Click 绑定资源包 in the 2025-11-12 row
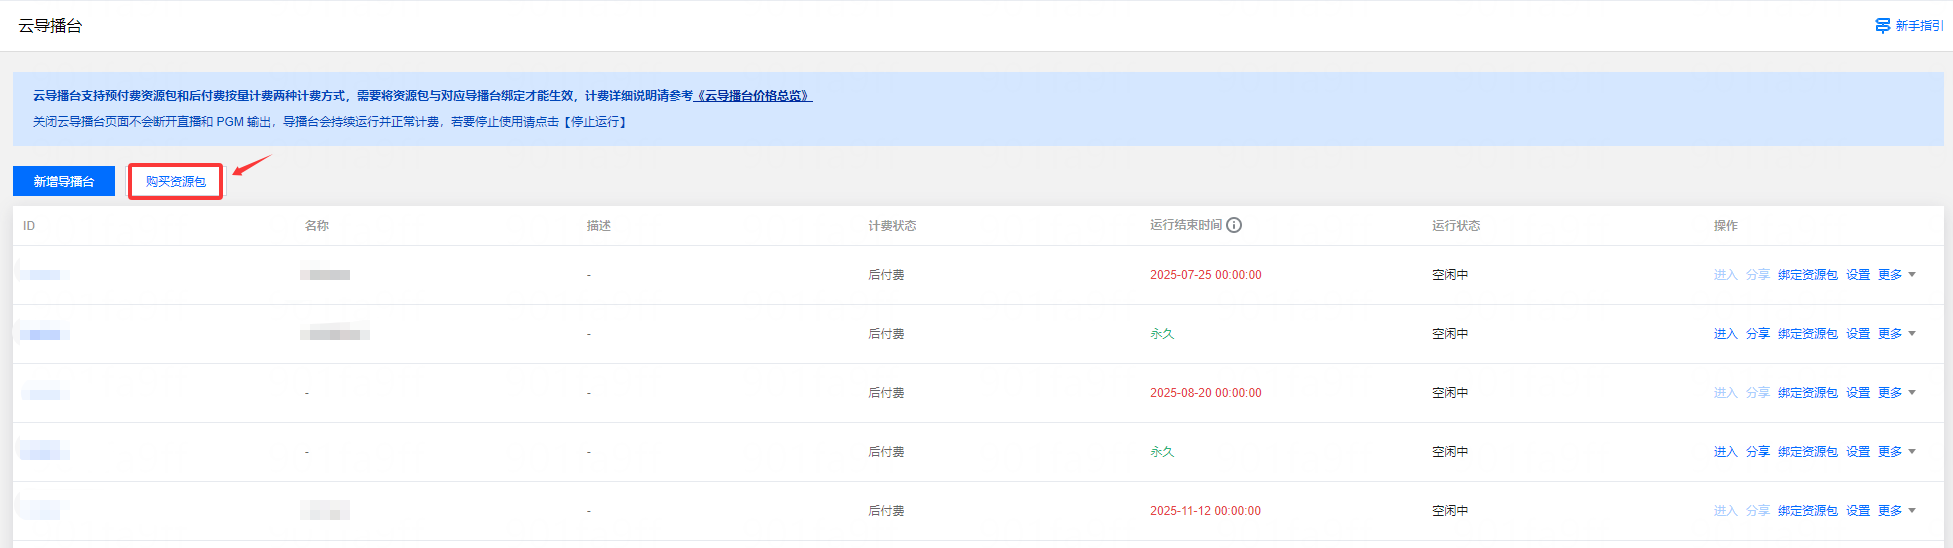Image resolution: width=1953 pixels, height=548 pixels. click(x=1808, y=511)
